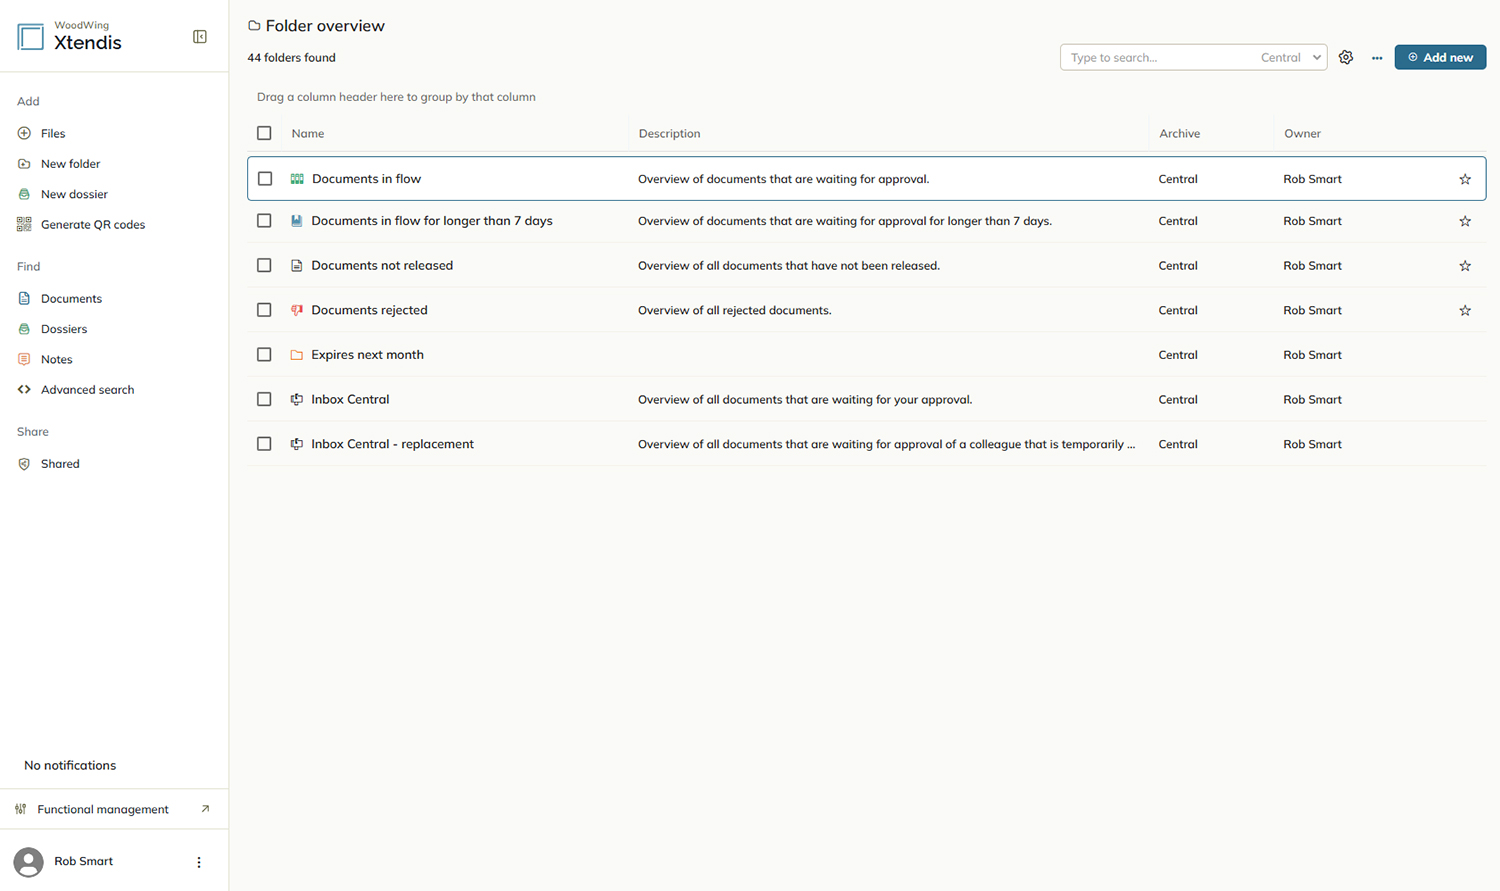Star the Documents rejected folder
Viewport: 1500px width, 891px height.
click(1465, 311)
